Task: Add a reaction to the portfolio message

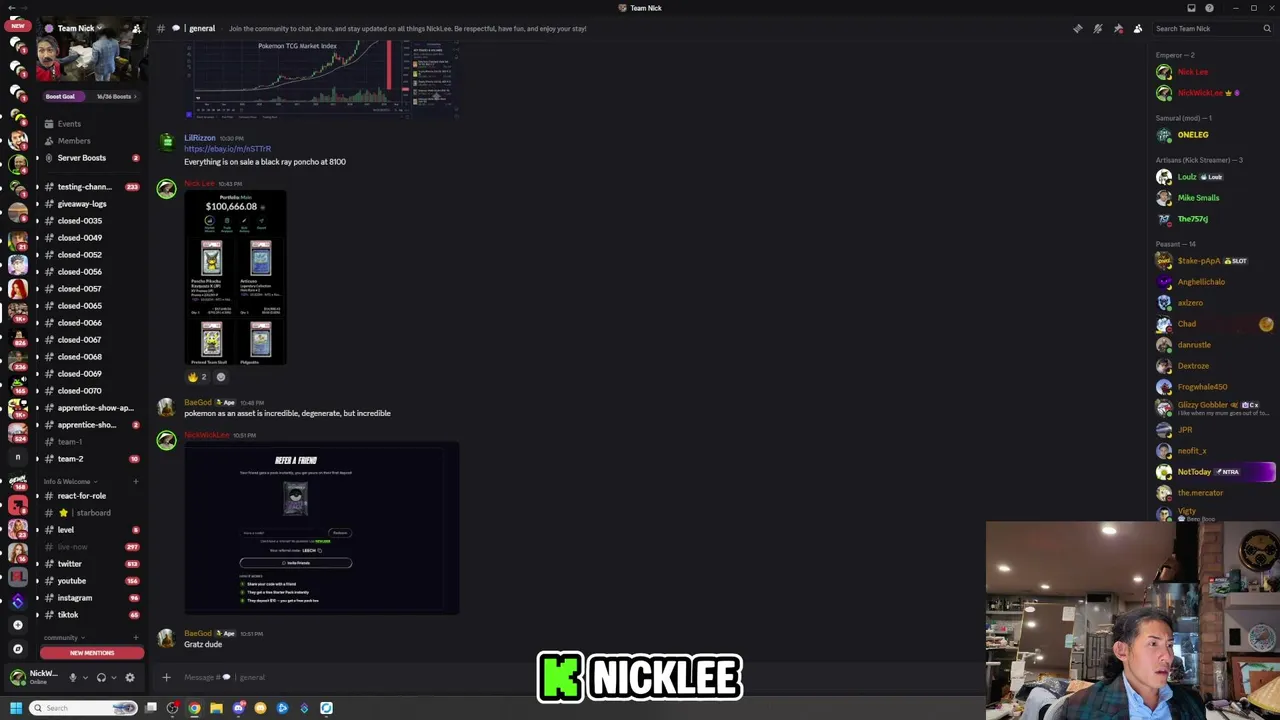Action: pos(221,377)
